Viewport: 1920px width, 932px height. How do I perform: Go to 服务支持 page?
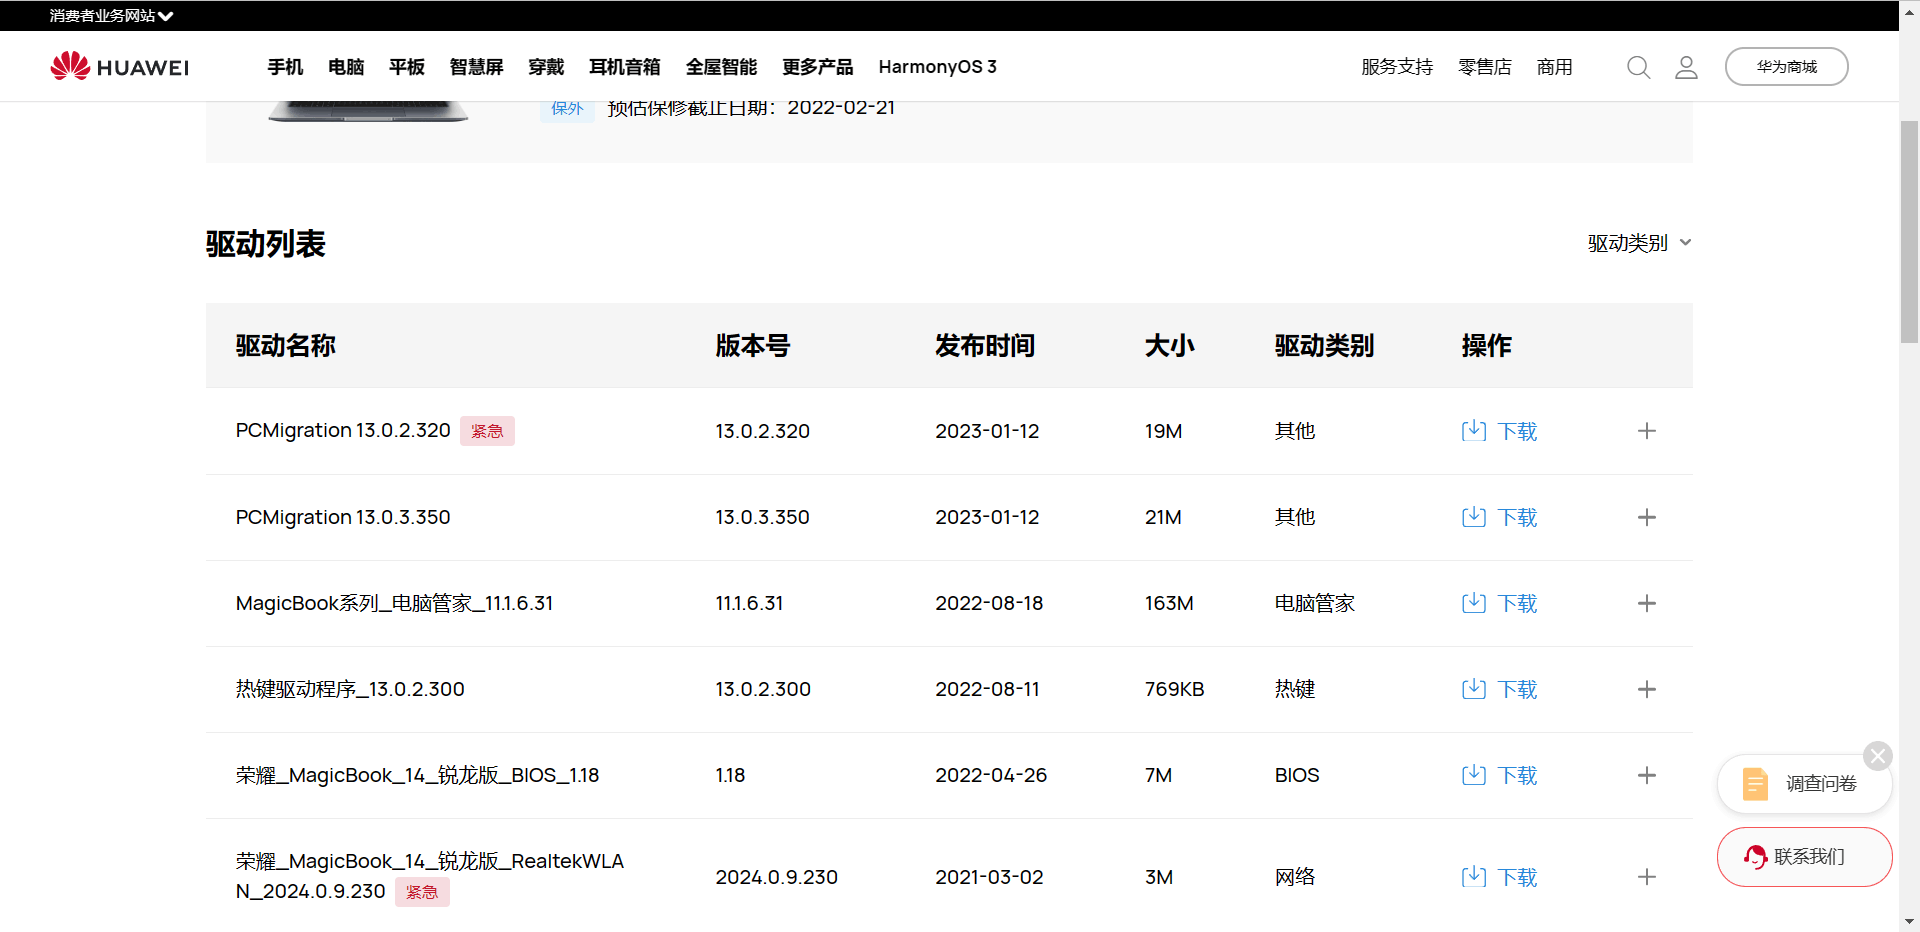[x=1397, y=67]
